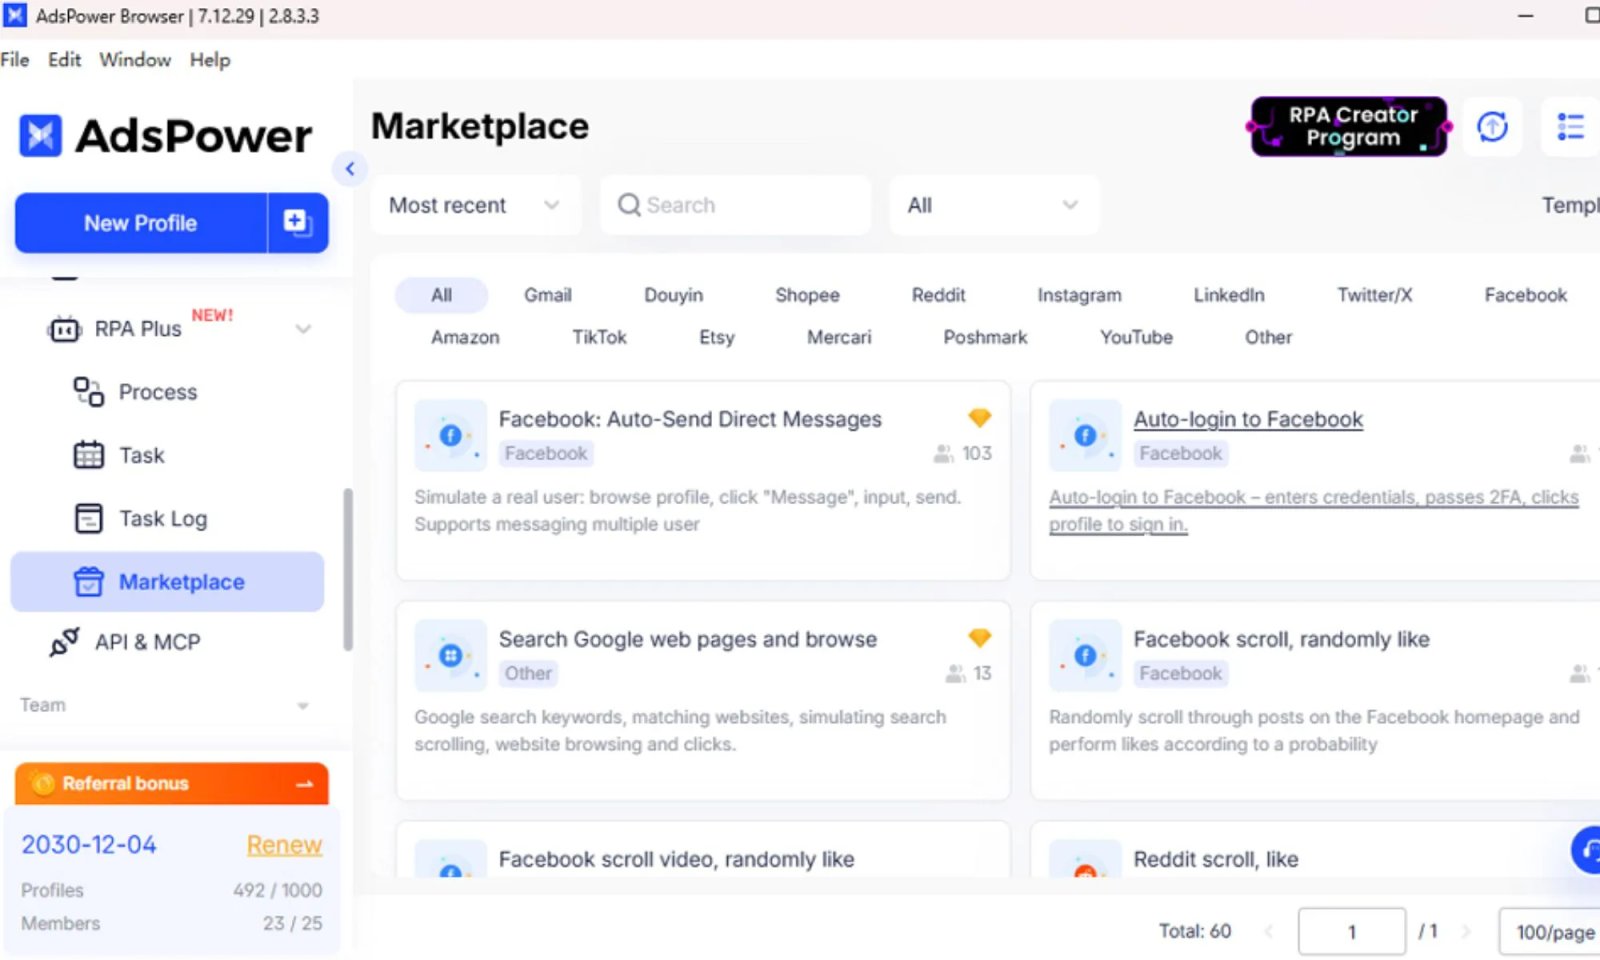Image resolution: width=1600 pixels, height=960 pixels.
Task: Click the batch create profile plus icon
Action: point(297,222)
